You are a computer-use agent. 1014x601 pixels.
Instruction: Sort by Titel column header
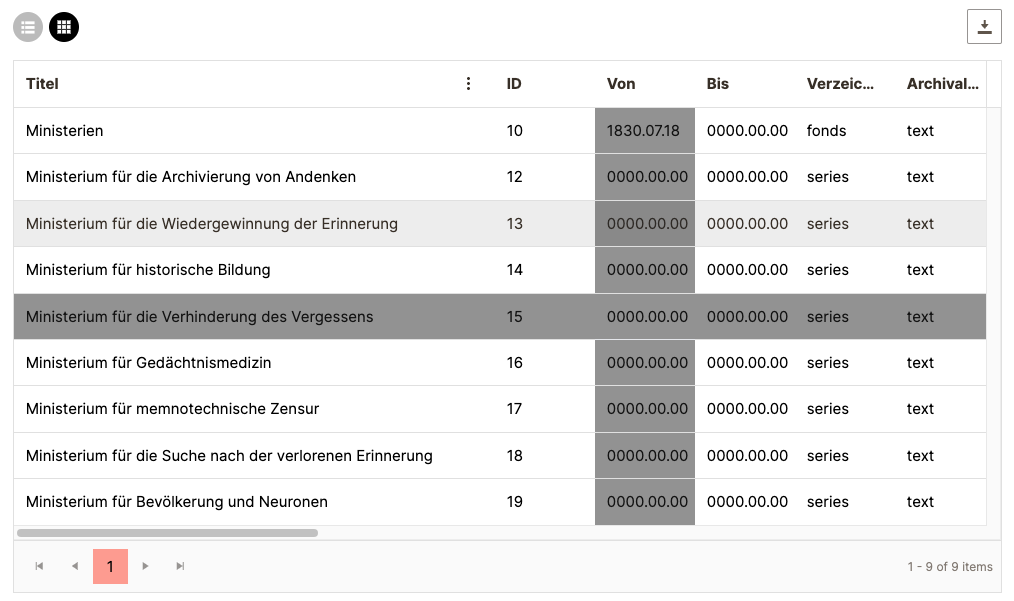coord(43,84)
